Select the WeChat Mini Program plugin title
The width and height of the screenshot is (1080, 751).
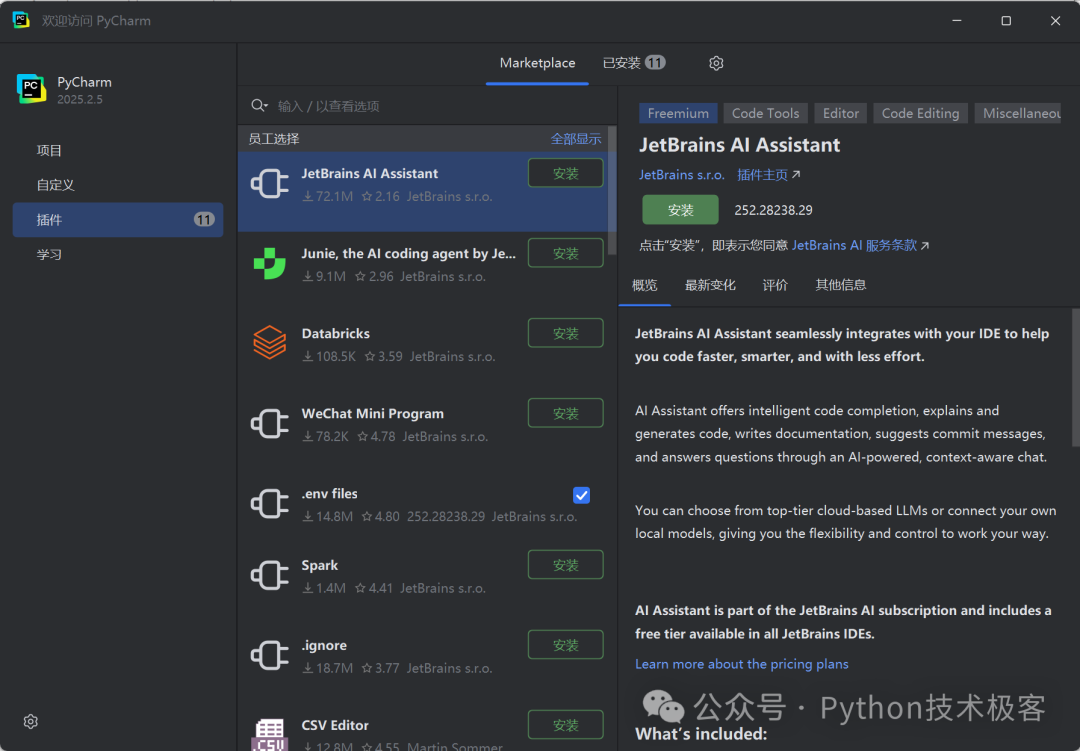click(373, 413)
